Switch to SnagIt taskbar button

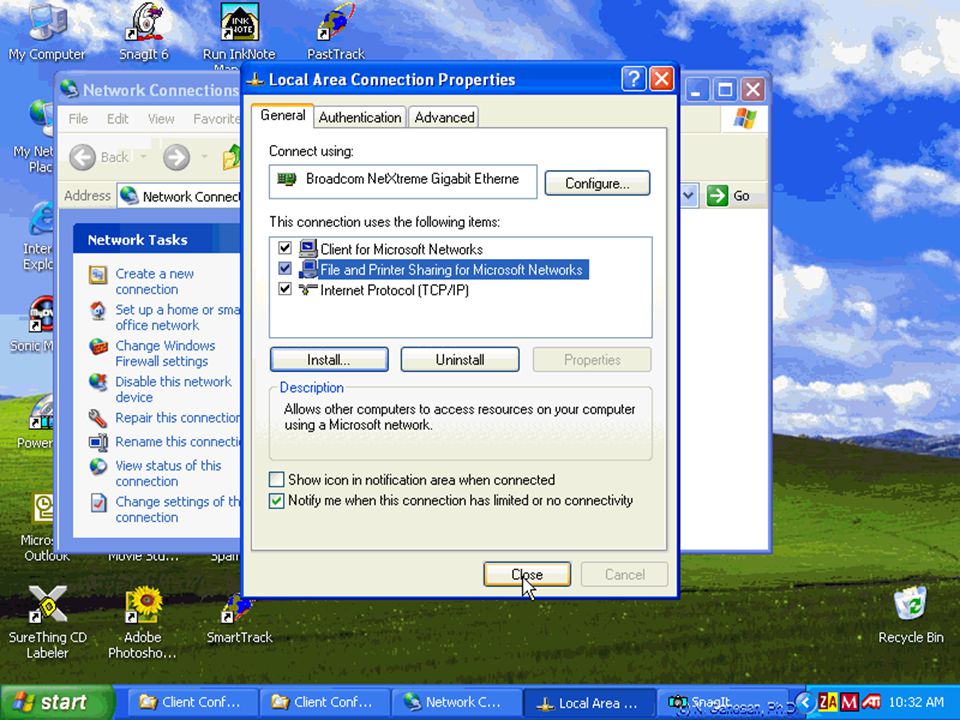click(726, 702)
